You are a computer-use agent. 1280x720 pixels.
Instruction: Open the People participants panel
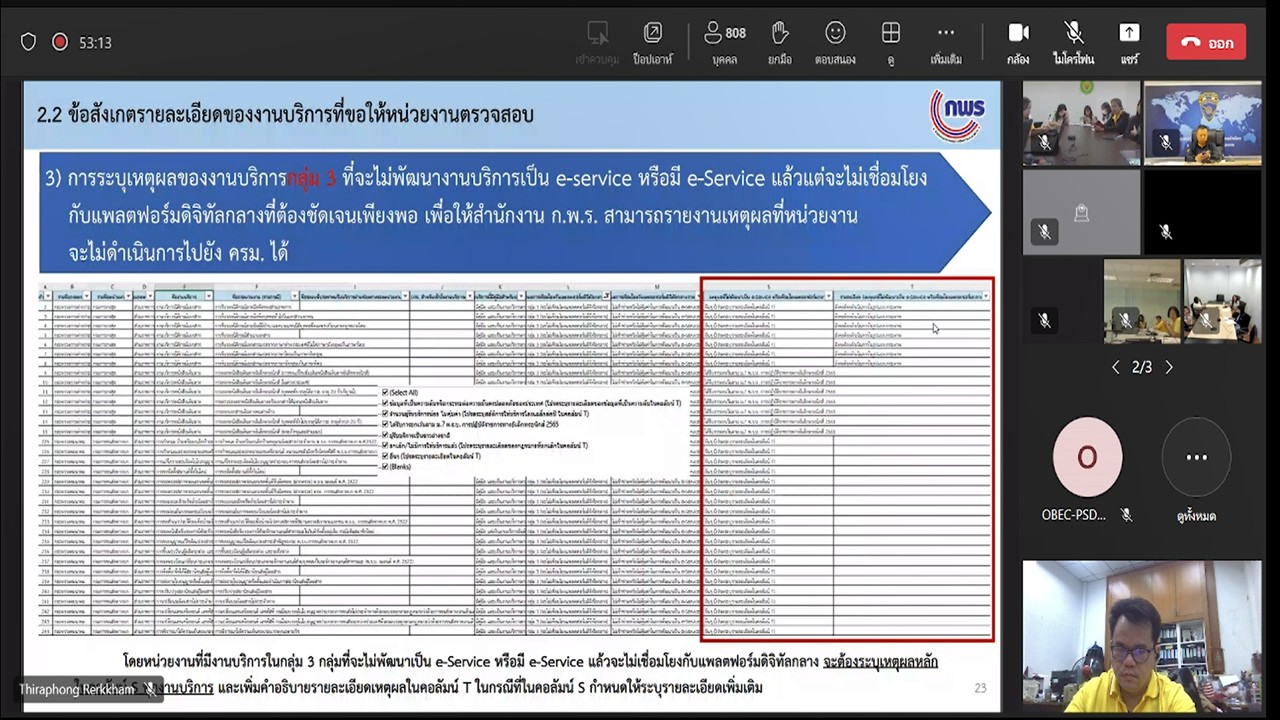pos(724,41)
